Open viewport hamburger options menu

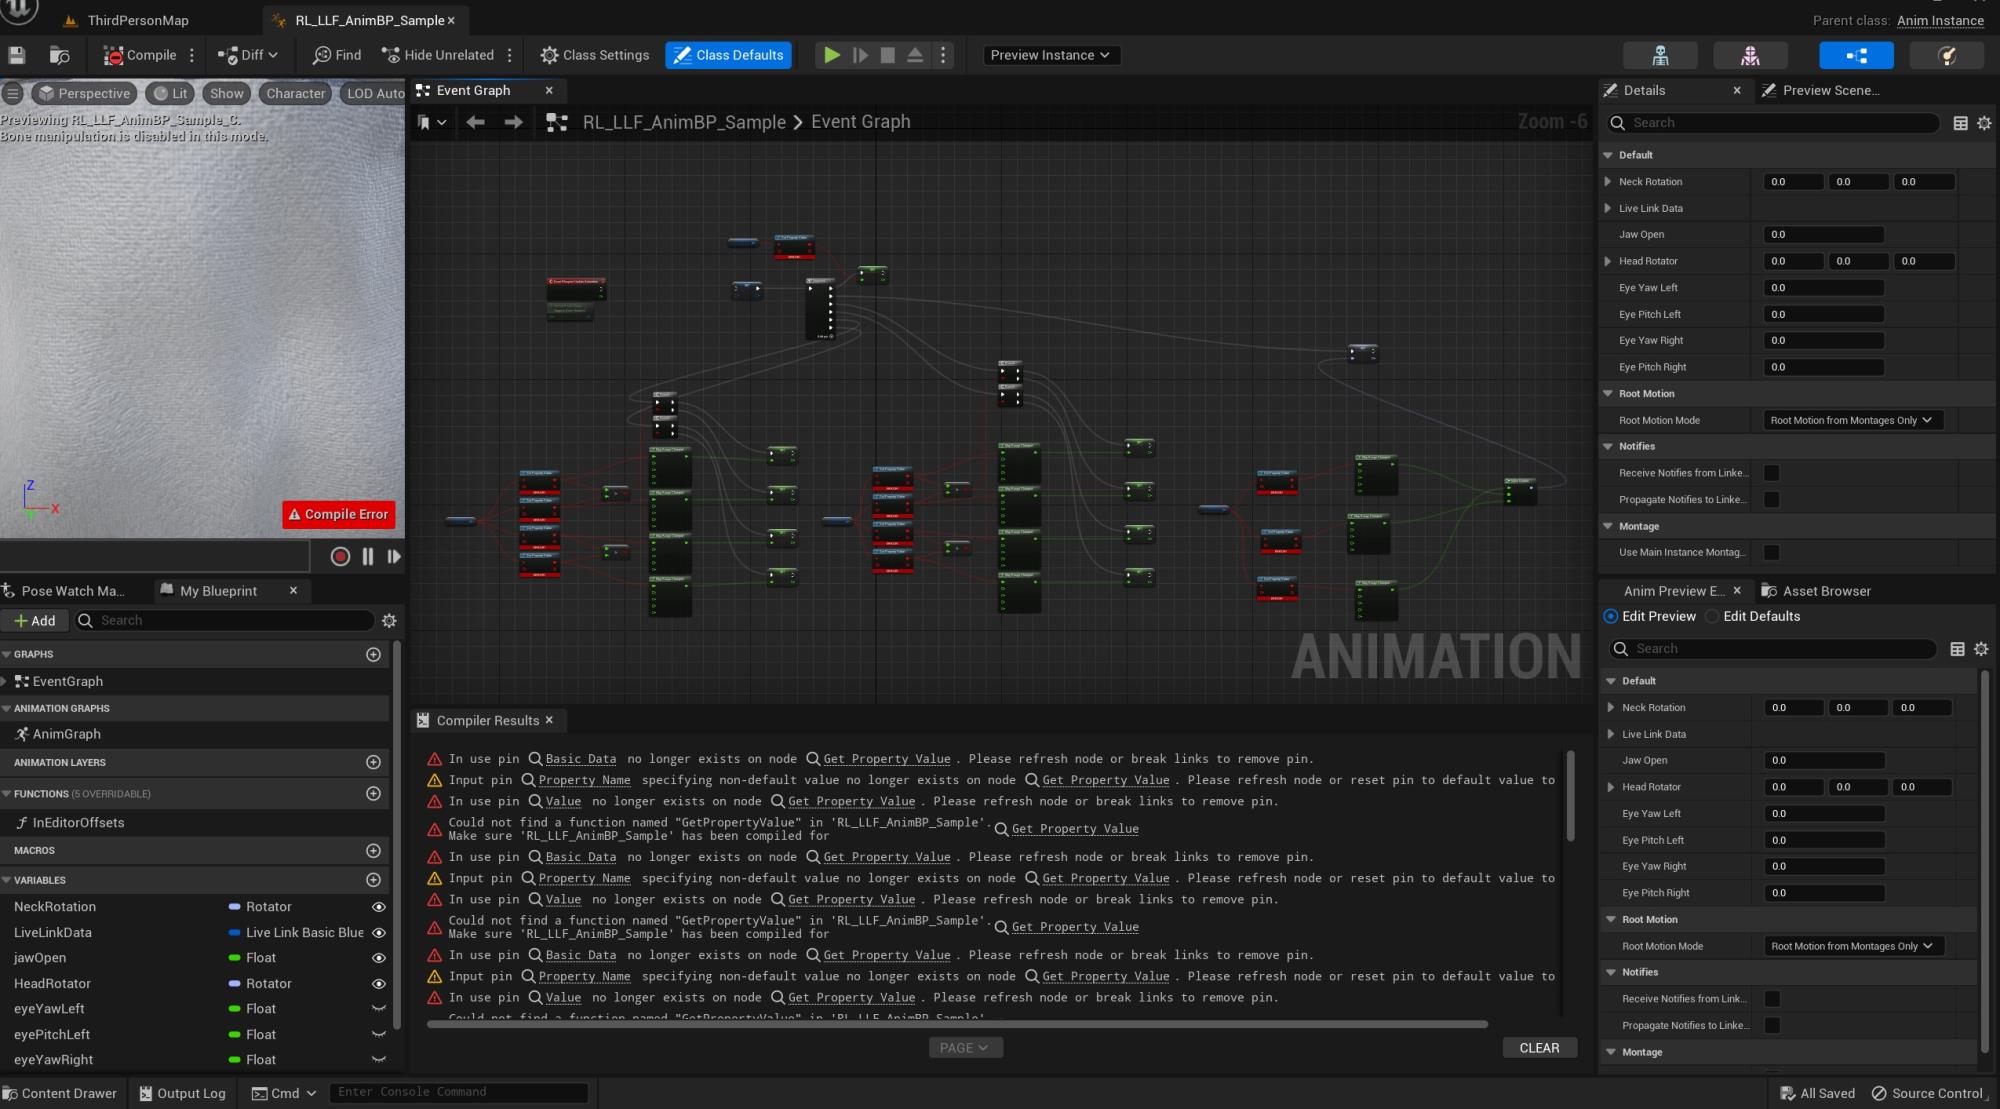pyautogui.click(x=13, y=93)
